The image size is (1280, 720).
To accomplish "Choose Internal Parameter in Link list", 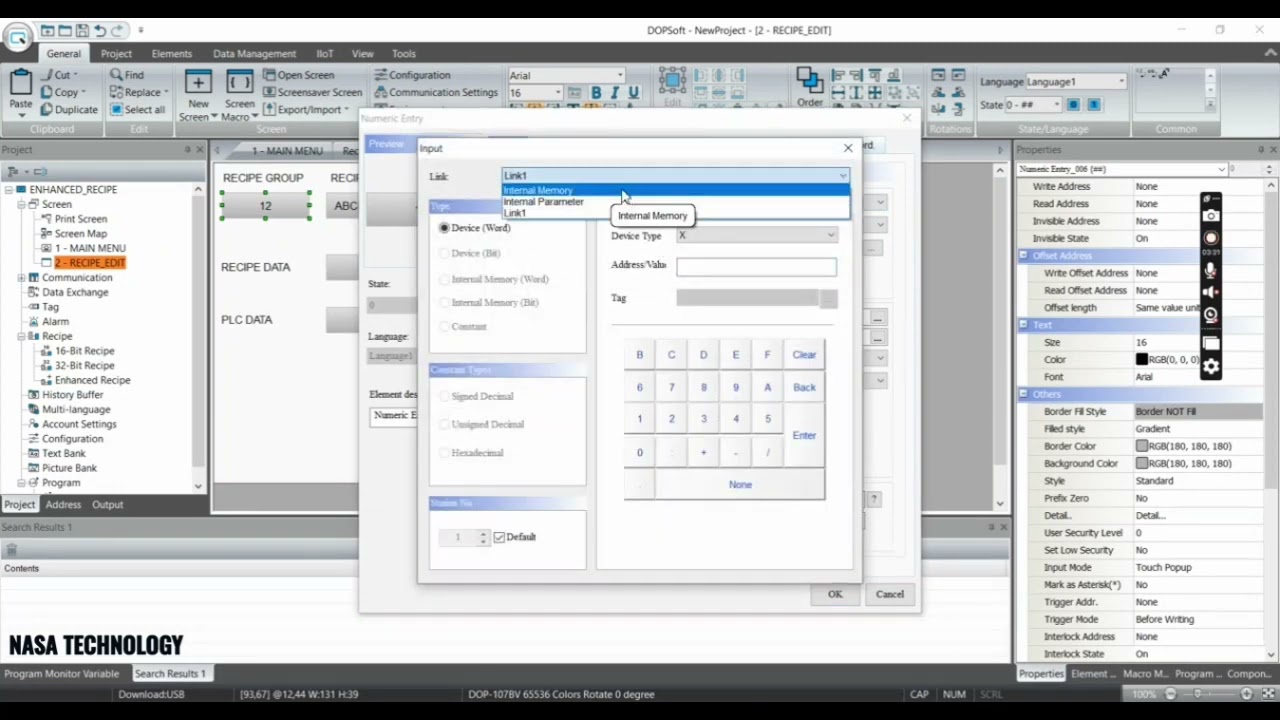I will pos(676,202).
